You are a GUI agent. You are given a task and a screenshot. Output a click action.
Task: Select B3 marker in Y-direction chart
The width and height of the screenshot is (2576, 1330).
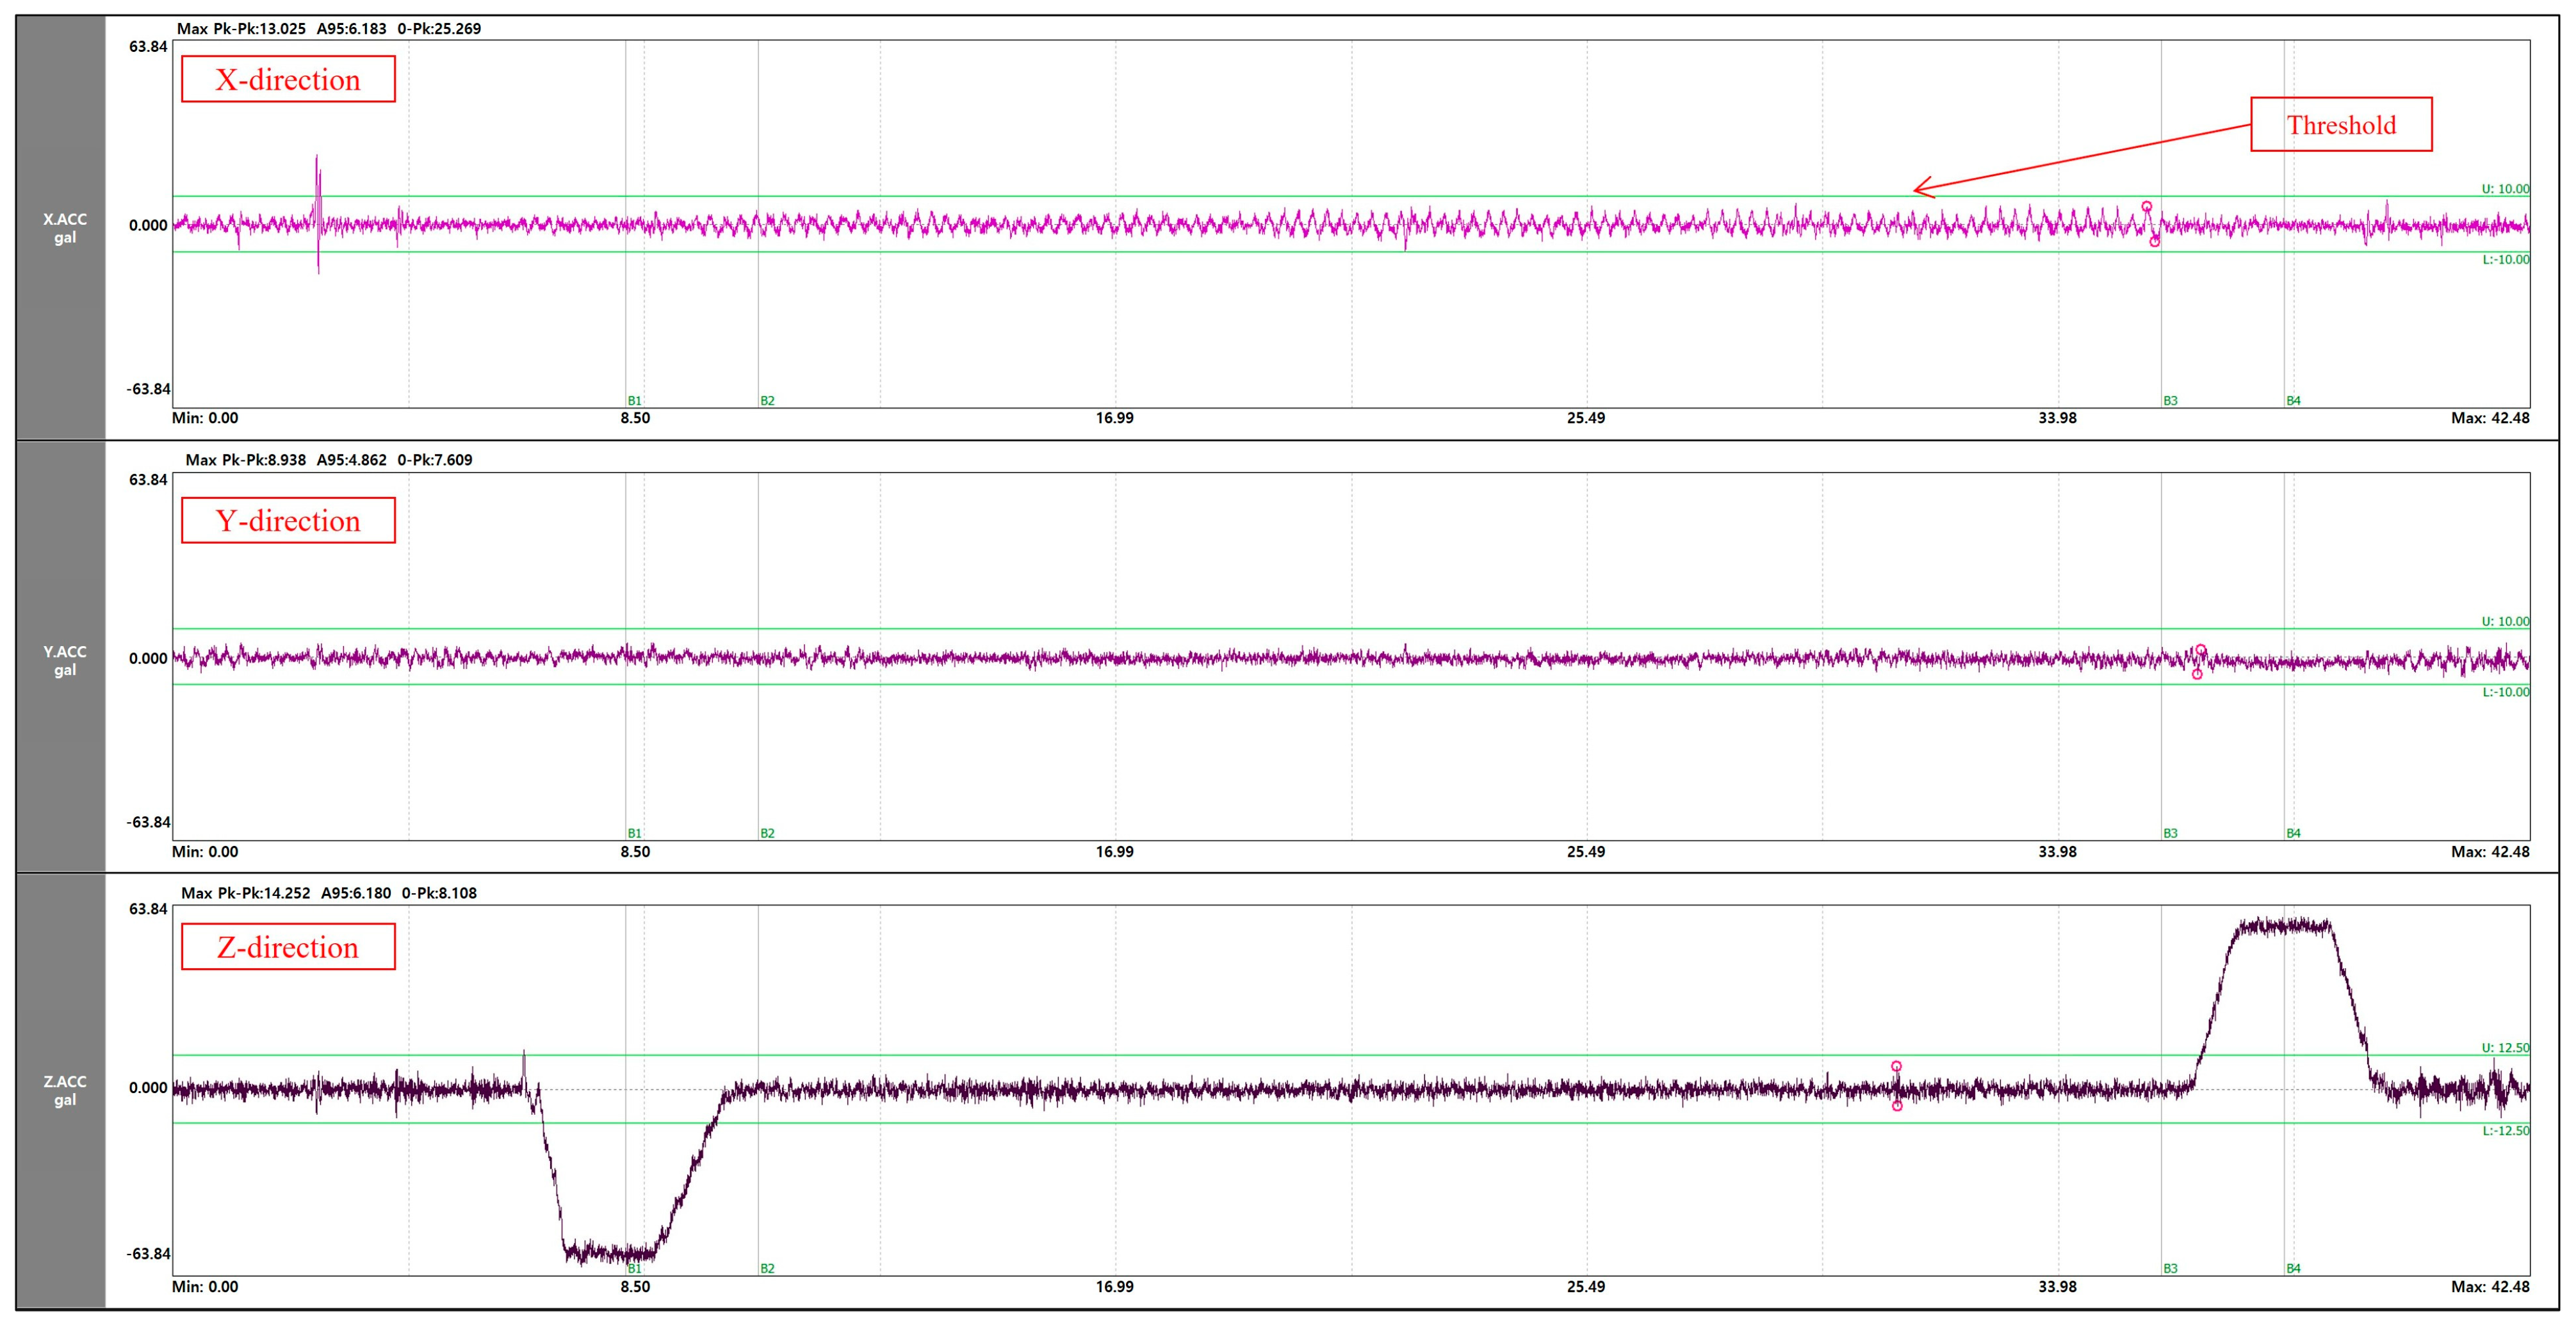(2170, 833)
